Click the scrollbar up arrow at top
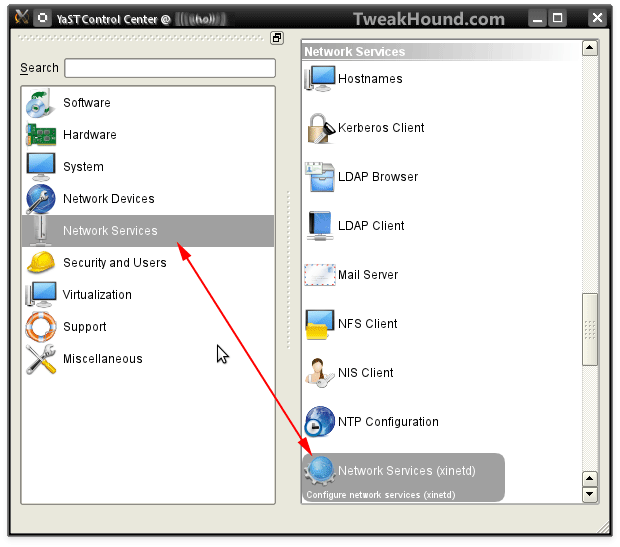The height and width of the screenshot is (547, 620). [x=590, y=48]
